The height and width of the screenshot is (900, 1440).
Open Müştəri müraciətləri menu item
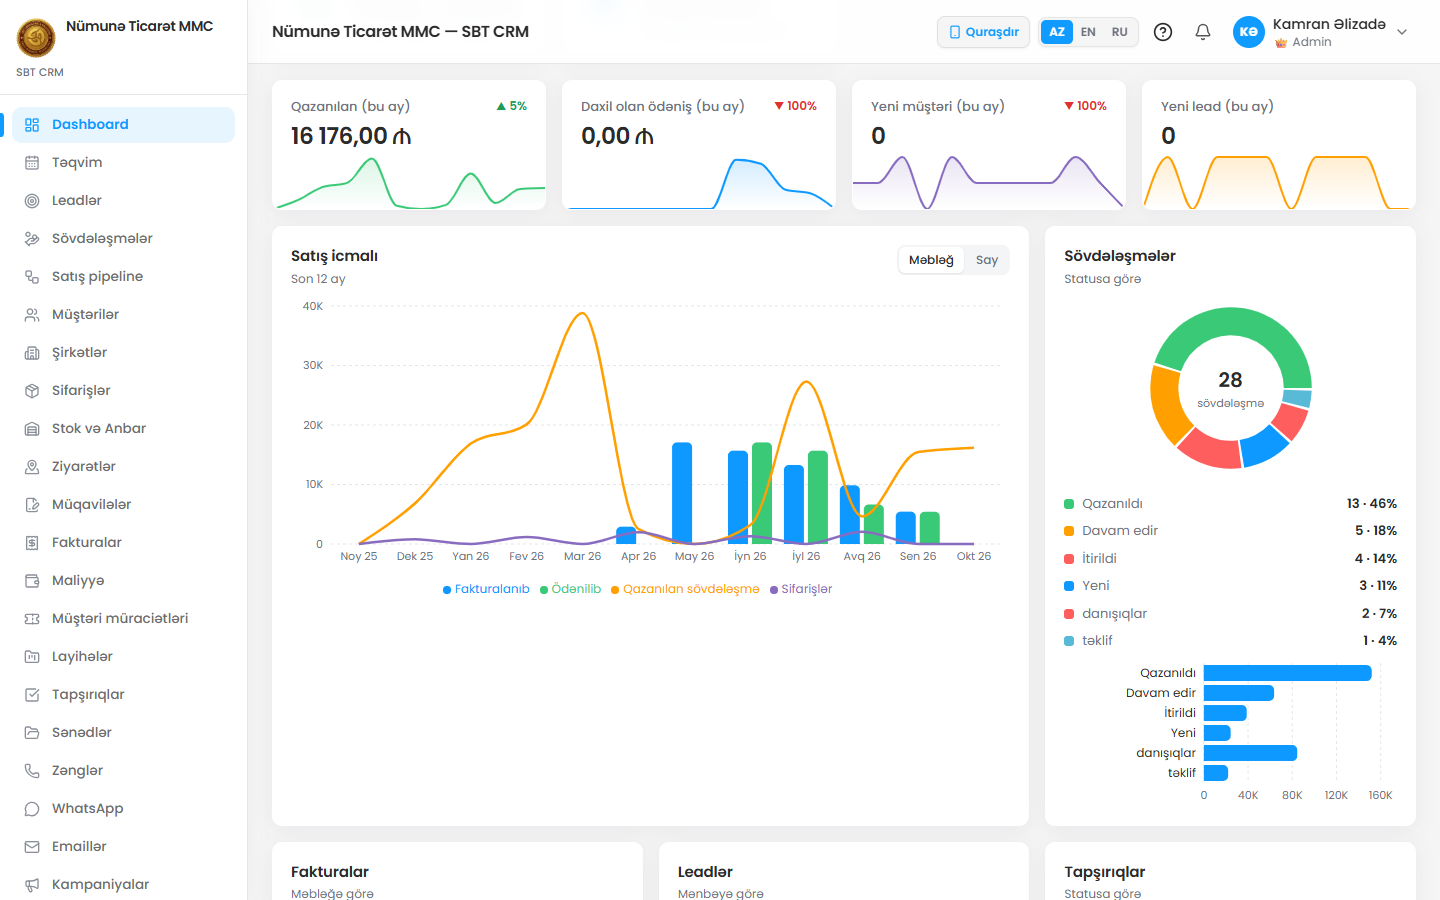[x=123, y=619]
